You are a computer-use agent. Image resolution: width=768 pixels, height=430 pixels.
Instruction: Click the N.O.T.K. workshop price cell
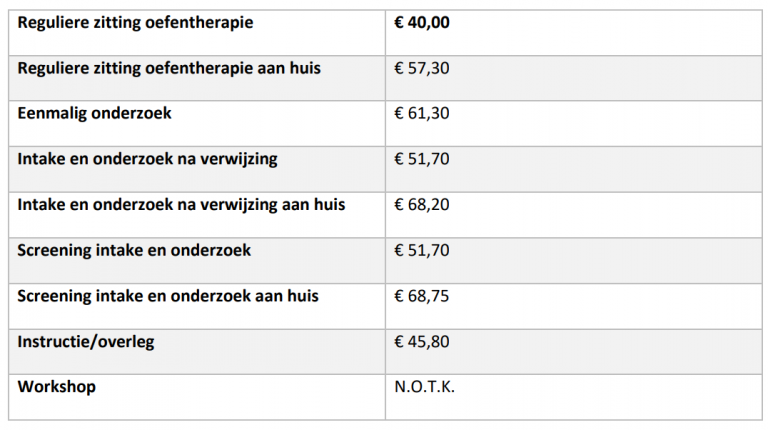(425, 387)
